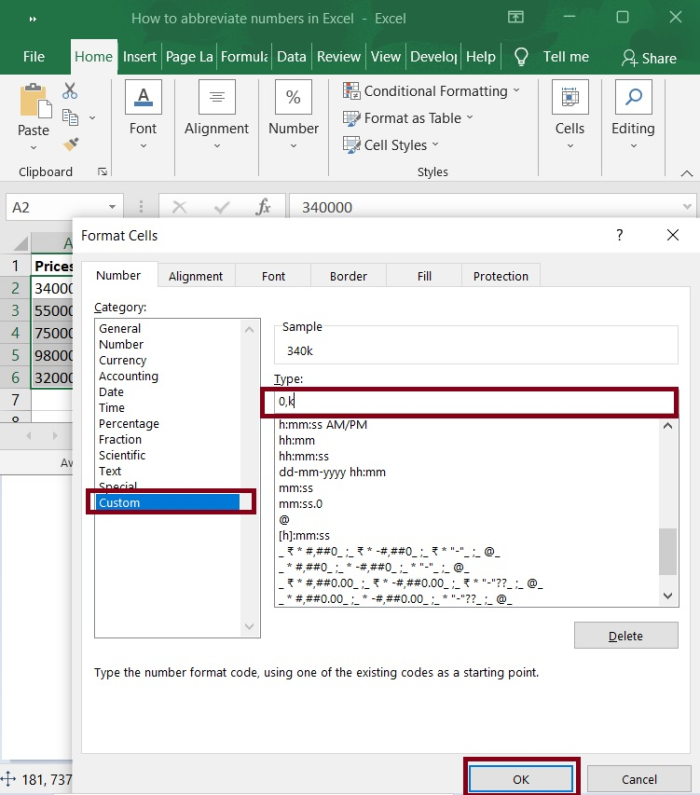The image size is (700, 795).
Task: Open the Font group icon
Action: tap(143, 98)
